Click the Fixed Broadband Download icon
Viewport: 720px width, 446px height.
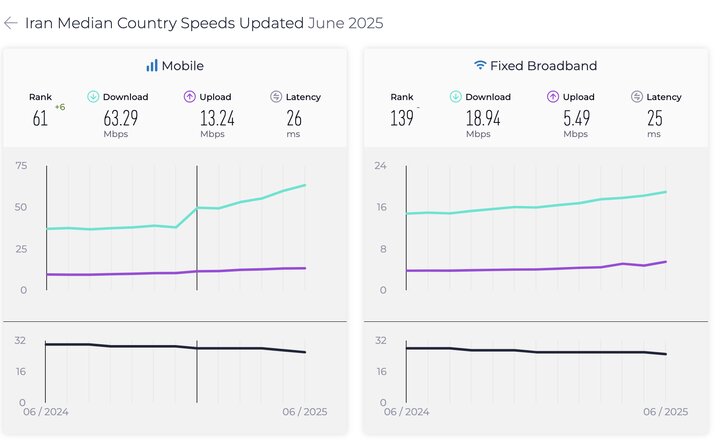pyautogui.click(x=456, y=97)
